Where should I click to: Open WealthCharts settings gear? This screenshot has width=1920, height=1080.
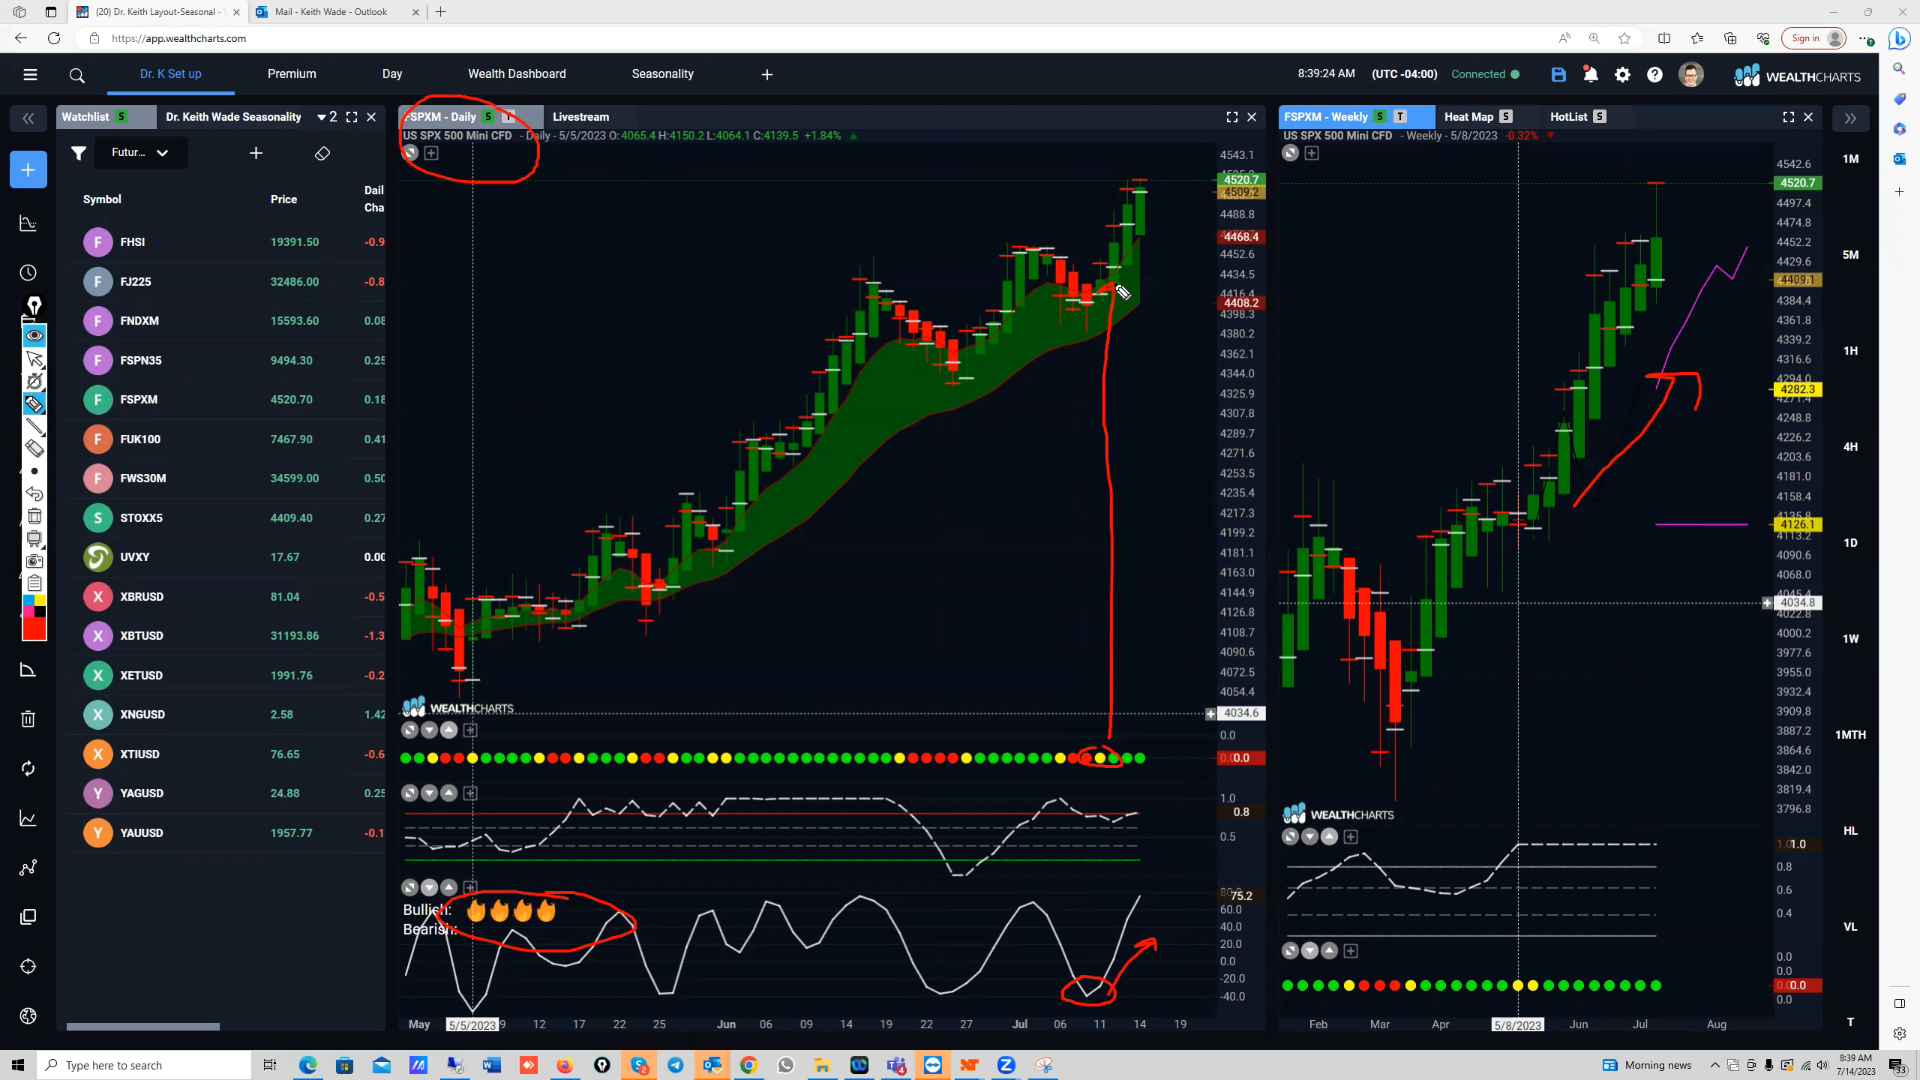click(1622, 75)
